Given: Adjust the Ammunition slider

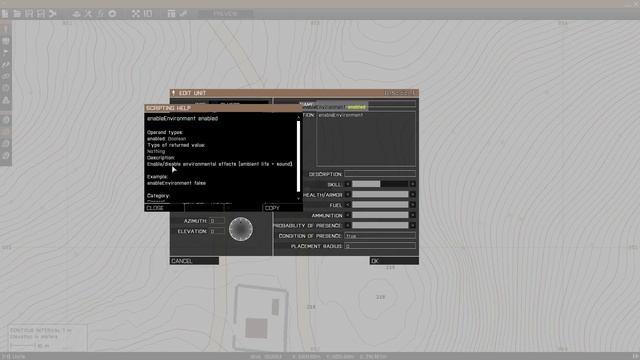Looking at the screenshot, I should tap(380, 215).
